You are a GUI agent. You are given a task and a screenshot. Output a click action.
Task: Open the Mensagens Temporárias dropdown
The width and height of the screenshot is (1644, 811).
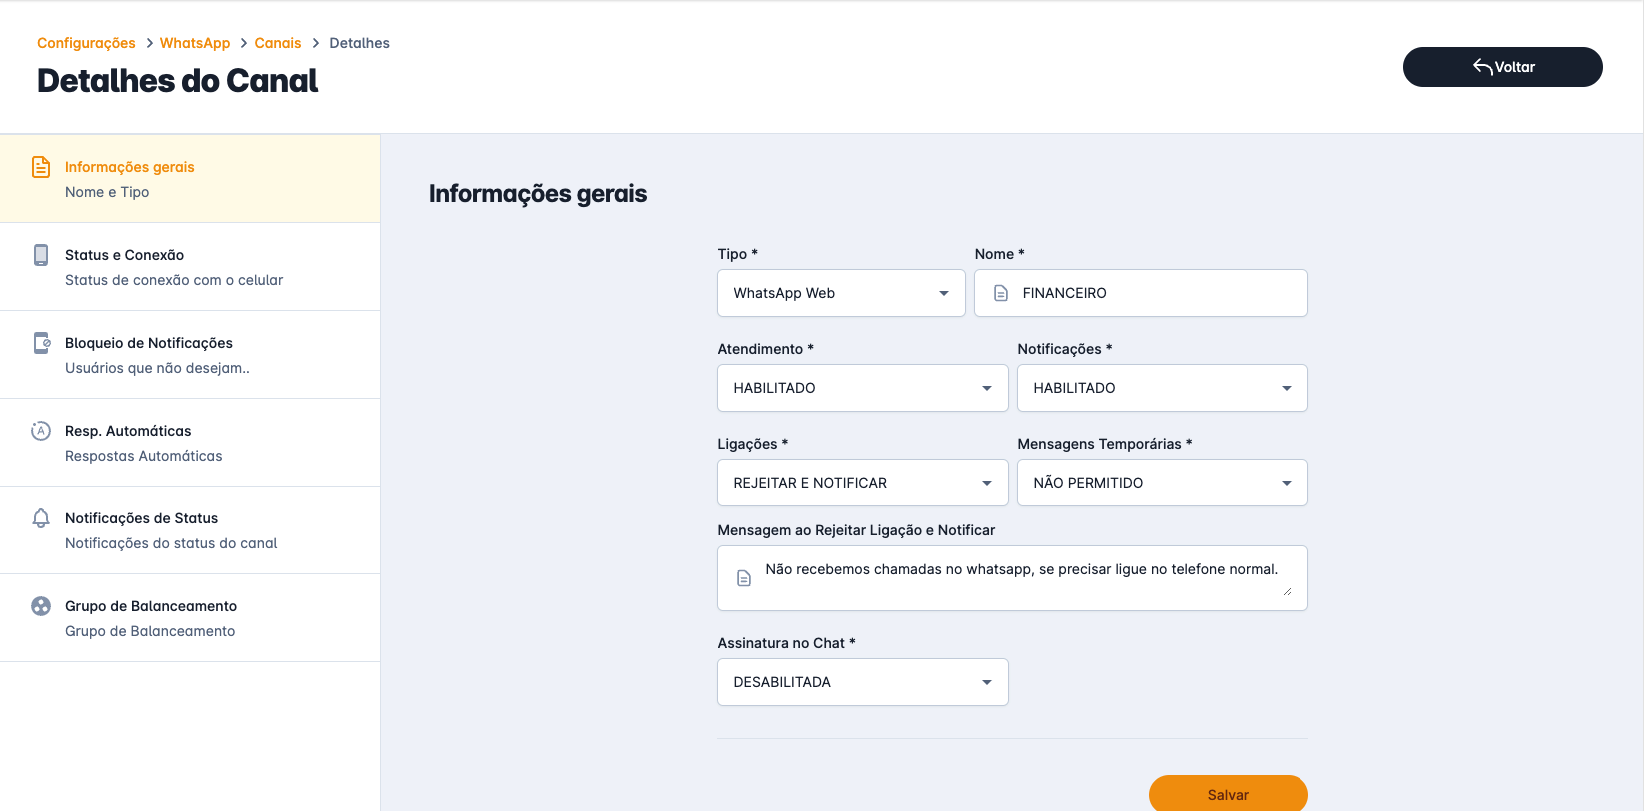(1162, 483)
